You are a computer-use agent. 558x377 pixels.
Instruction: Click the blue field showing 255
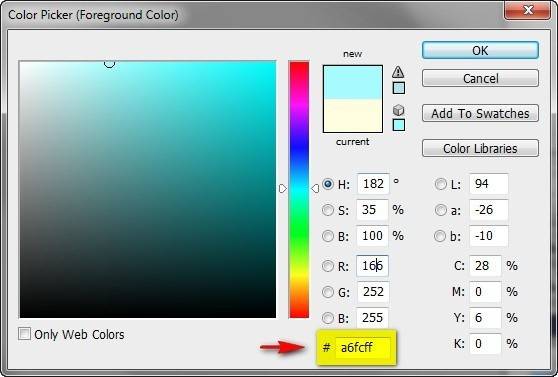[x=373, y=318]
